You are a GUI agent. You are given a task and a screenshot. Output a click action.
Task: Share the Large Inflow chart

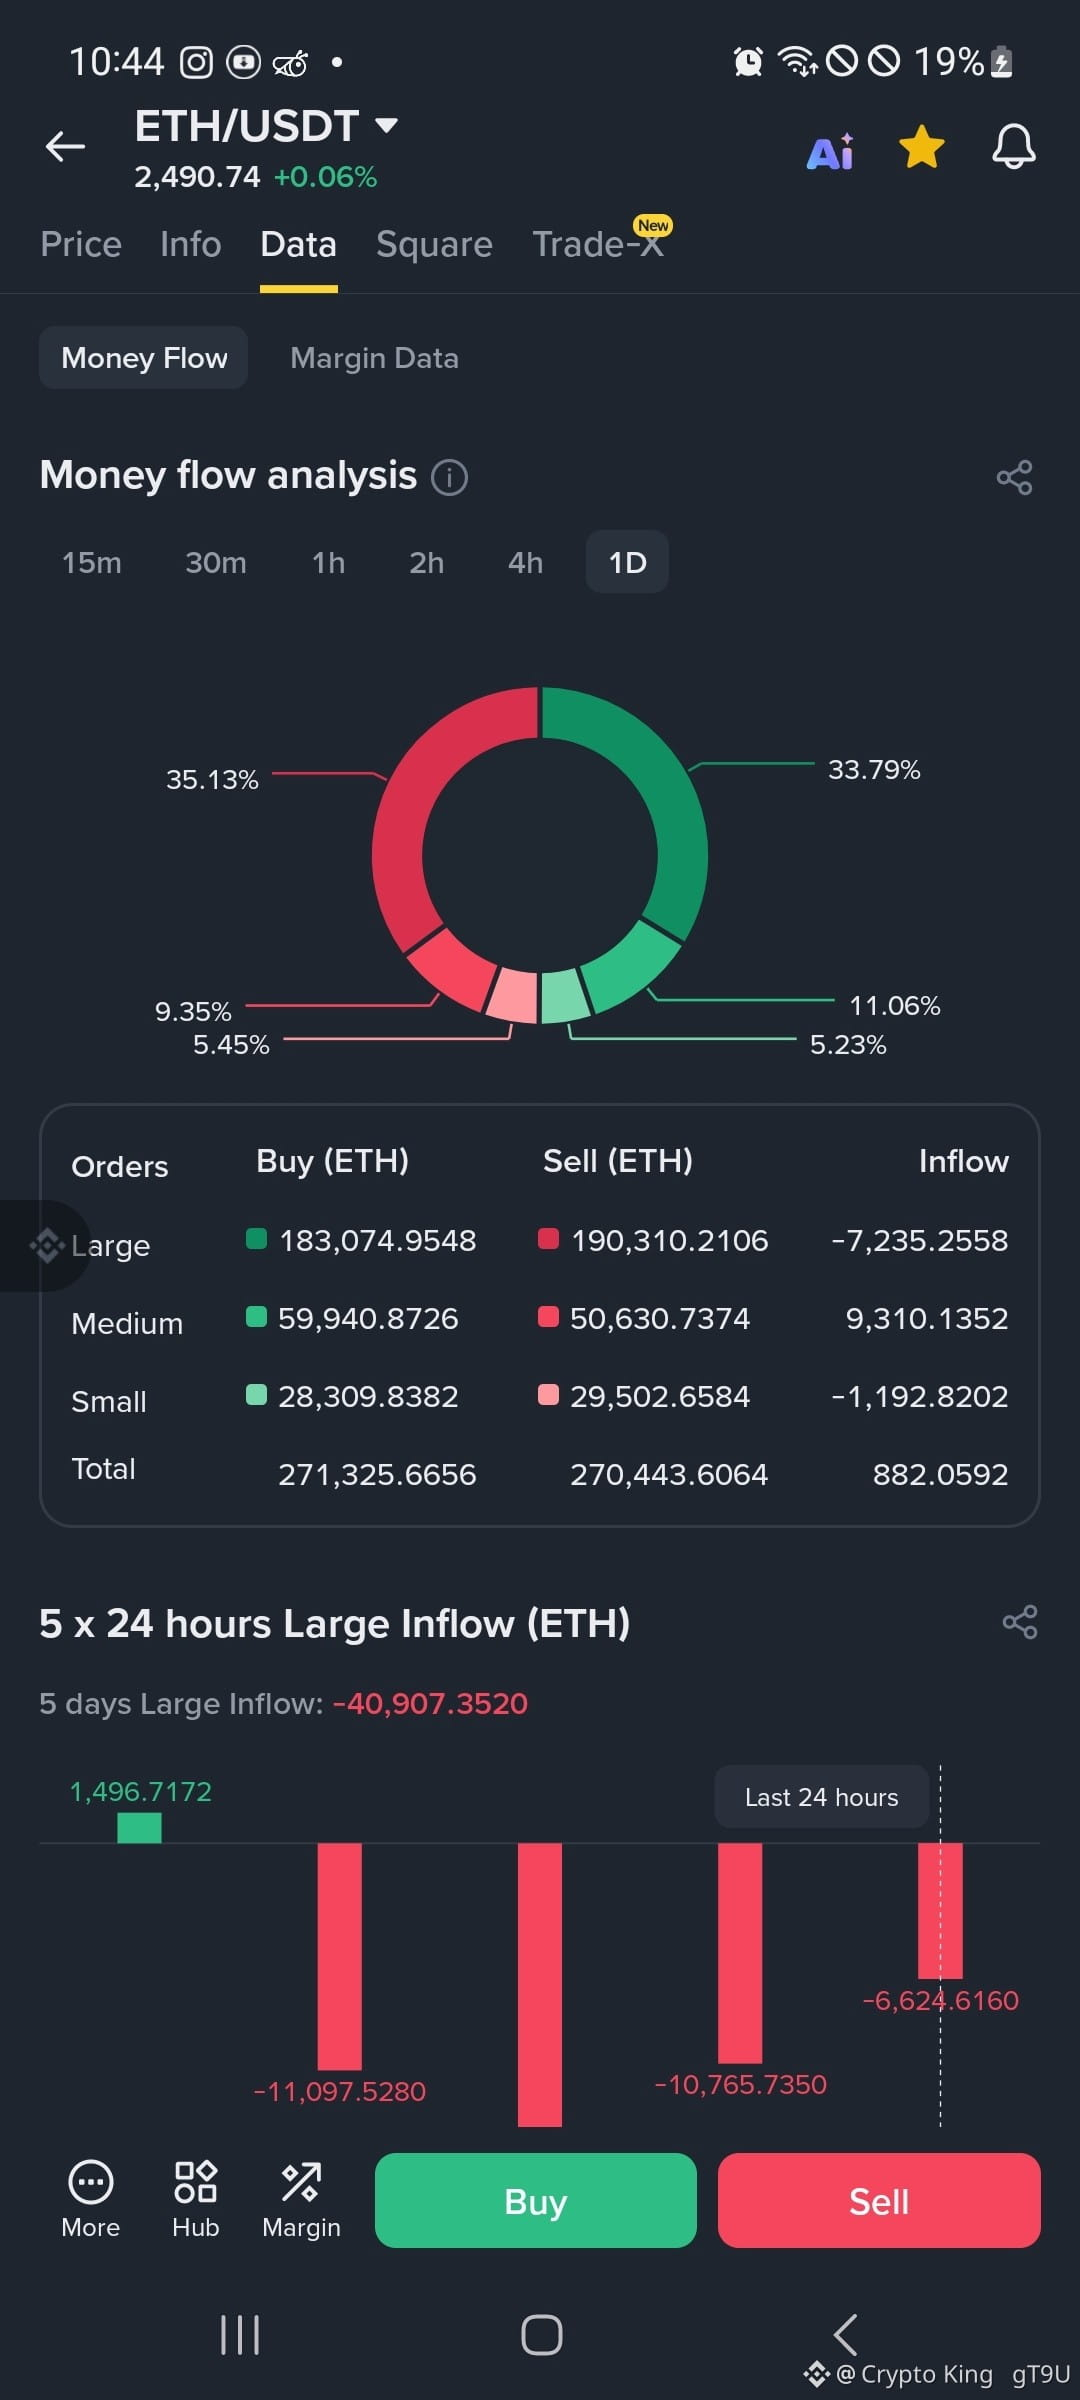(x=1019, y=1622)
